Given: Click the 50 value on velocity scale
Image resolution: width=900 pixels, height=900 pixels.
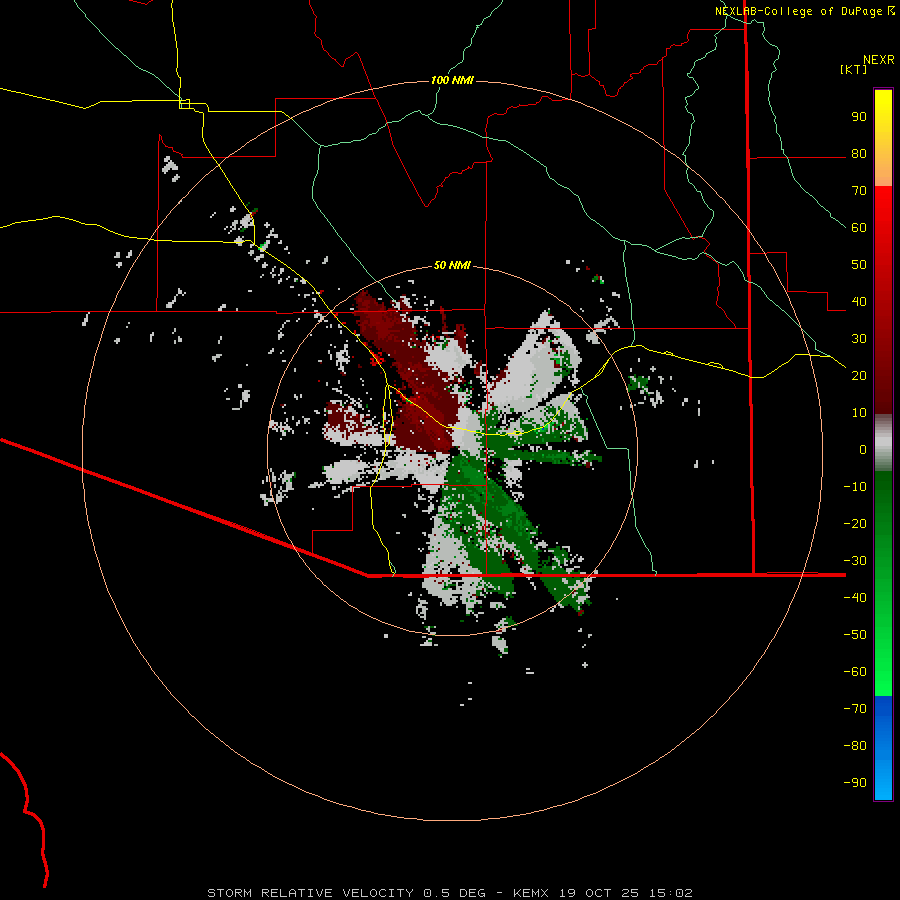Looking at the screenshot, I should (859, 265).
